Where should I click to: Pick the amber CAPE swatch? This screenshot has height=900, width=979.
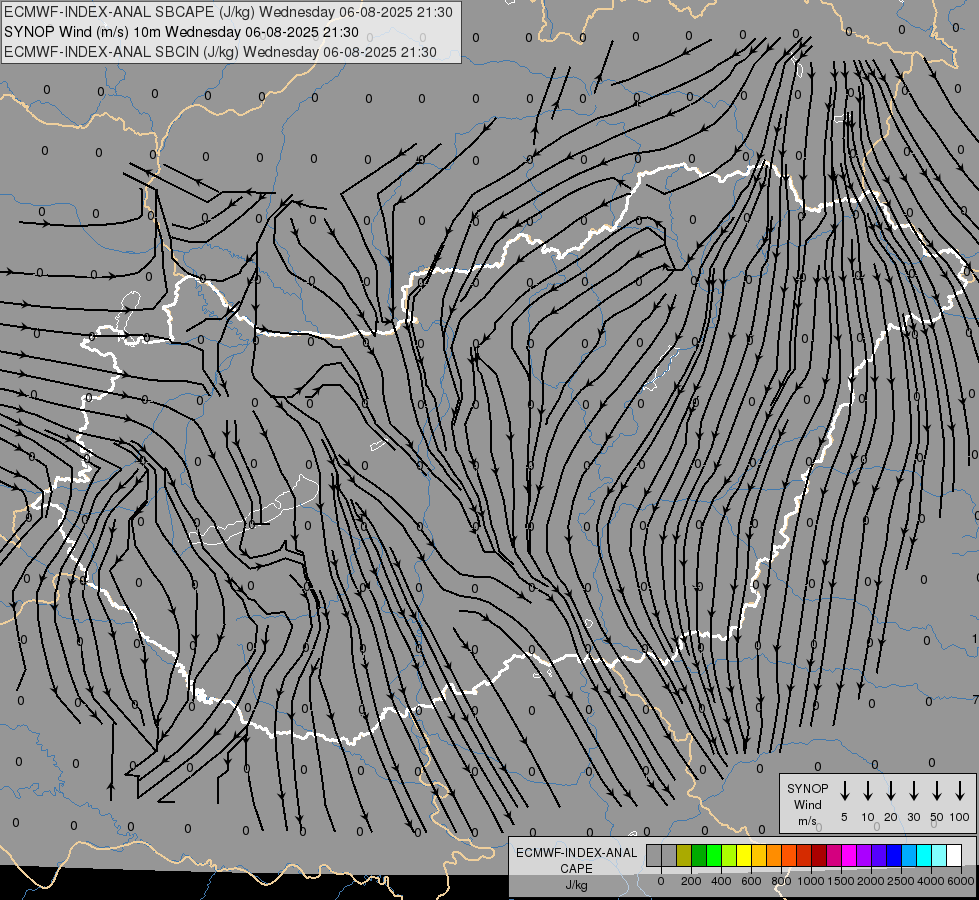click(759, 855)
